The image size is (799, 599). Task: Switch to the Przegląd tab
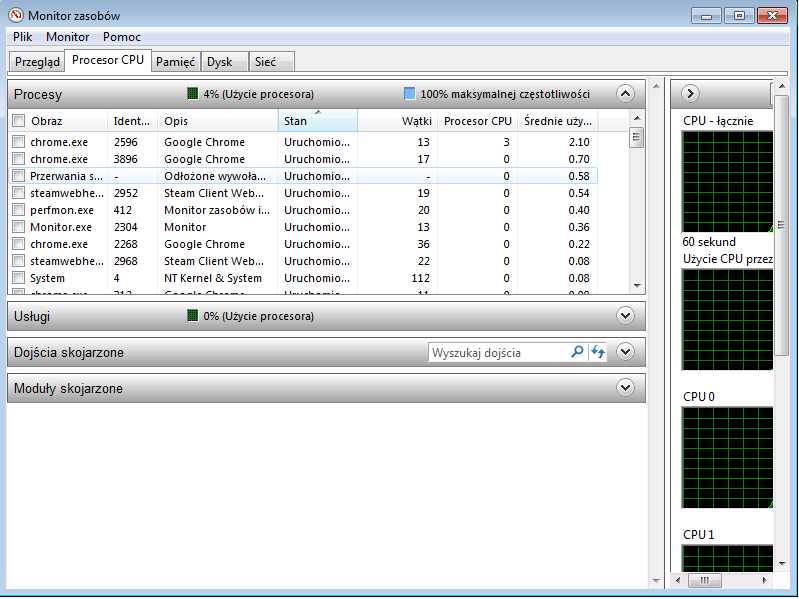coord(37,62)
